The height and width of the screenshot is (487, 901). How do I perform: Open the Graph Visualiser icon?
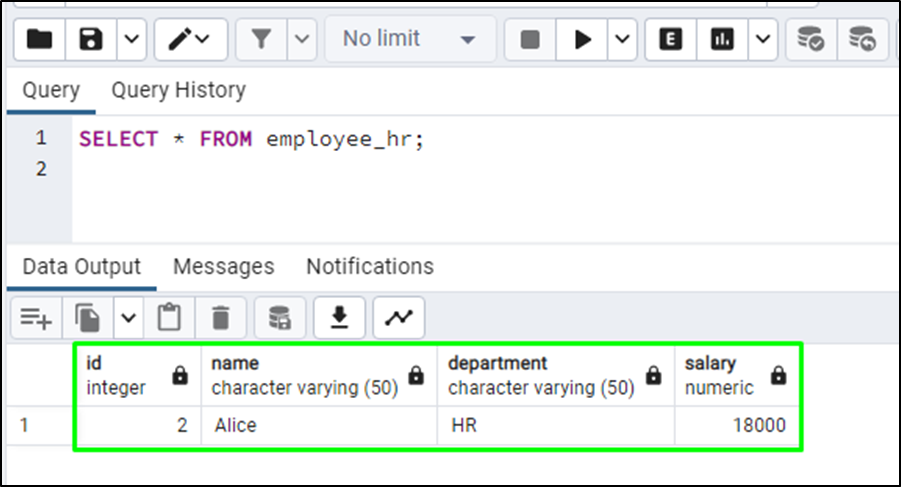399,318
